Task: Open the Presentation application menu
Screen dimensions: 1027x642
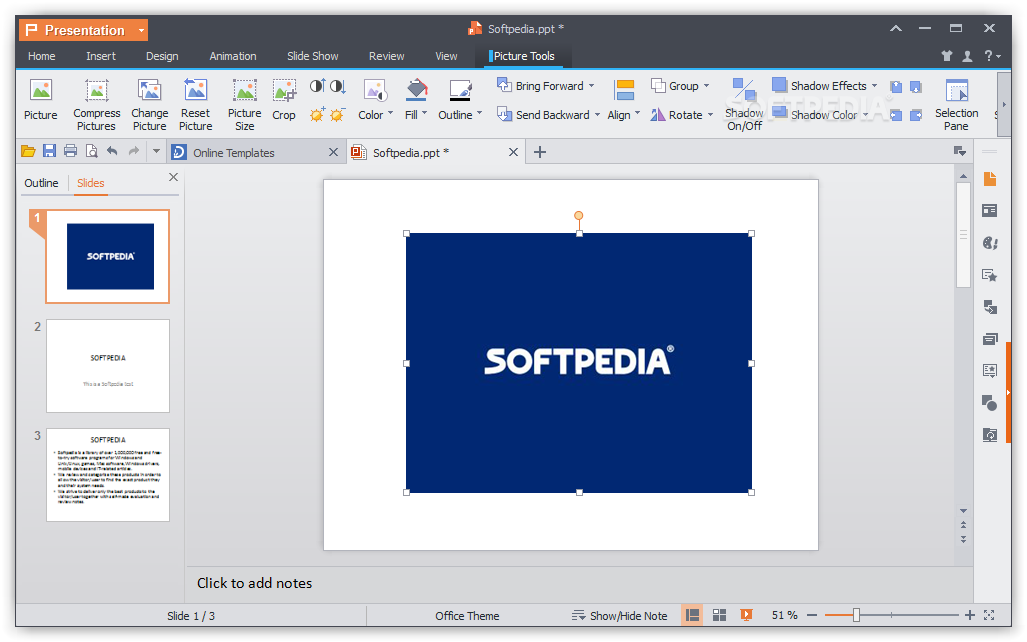Action: [x=83, y=30]
